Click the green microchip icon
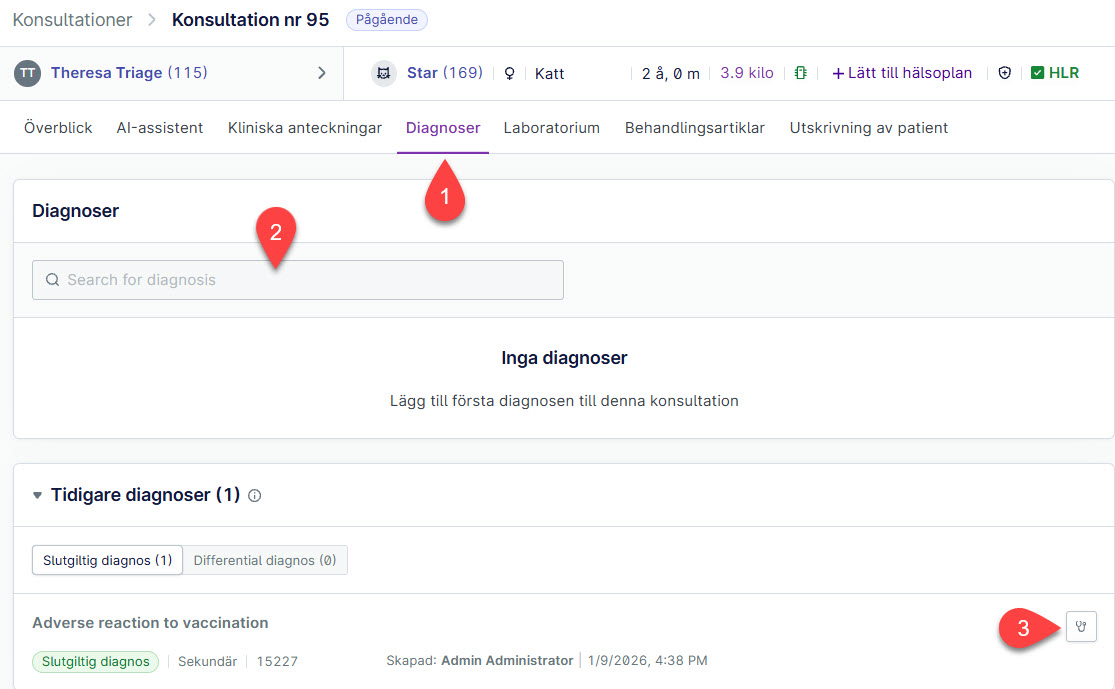The width and height of the screenshot is (1115, 689). point(801,73)
